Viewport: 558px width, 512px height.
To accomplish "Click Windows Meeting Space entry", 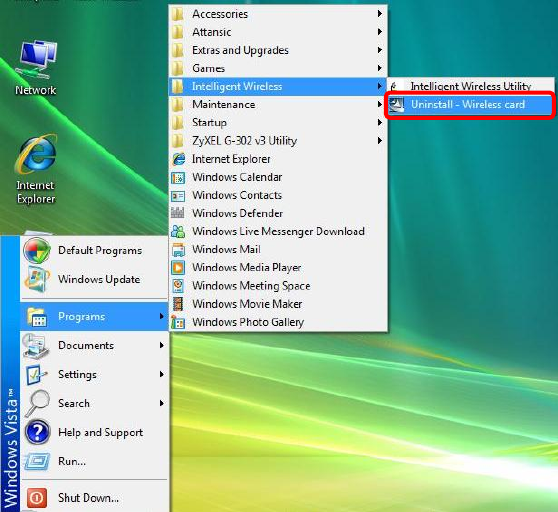I will 278,286.
